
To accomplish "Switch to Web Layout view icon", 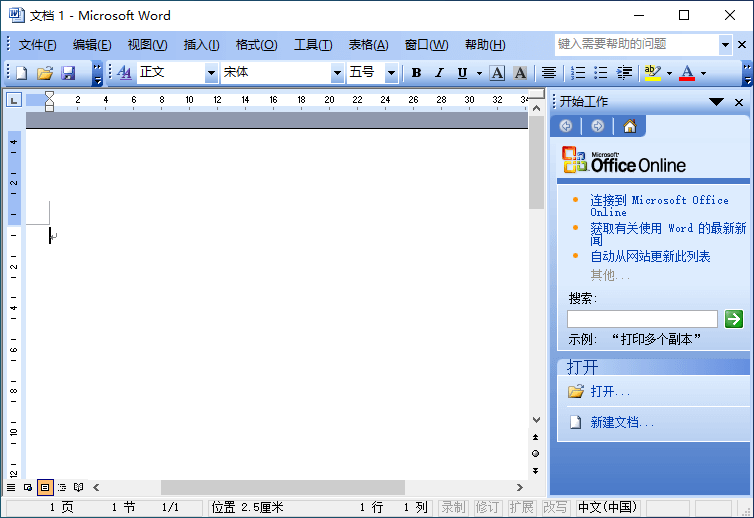I will click(28, 487).
